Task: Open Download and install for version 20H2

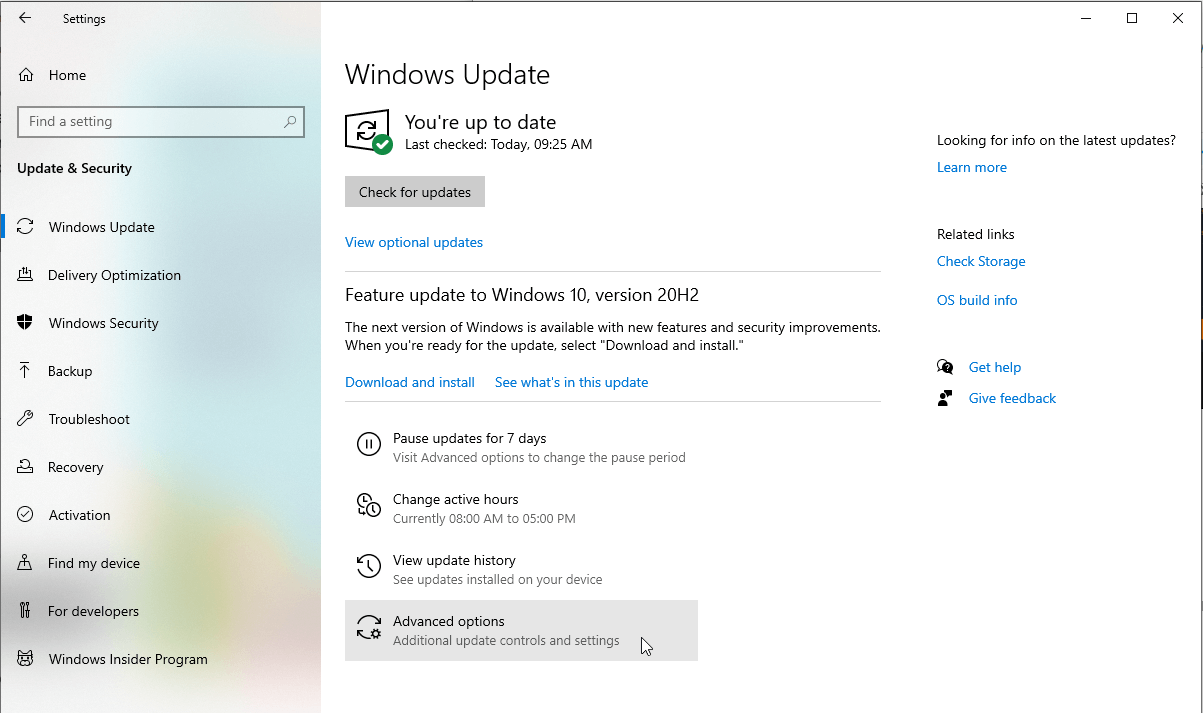Action: (x=409, y=381)
